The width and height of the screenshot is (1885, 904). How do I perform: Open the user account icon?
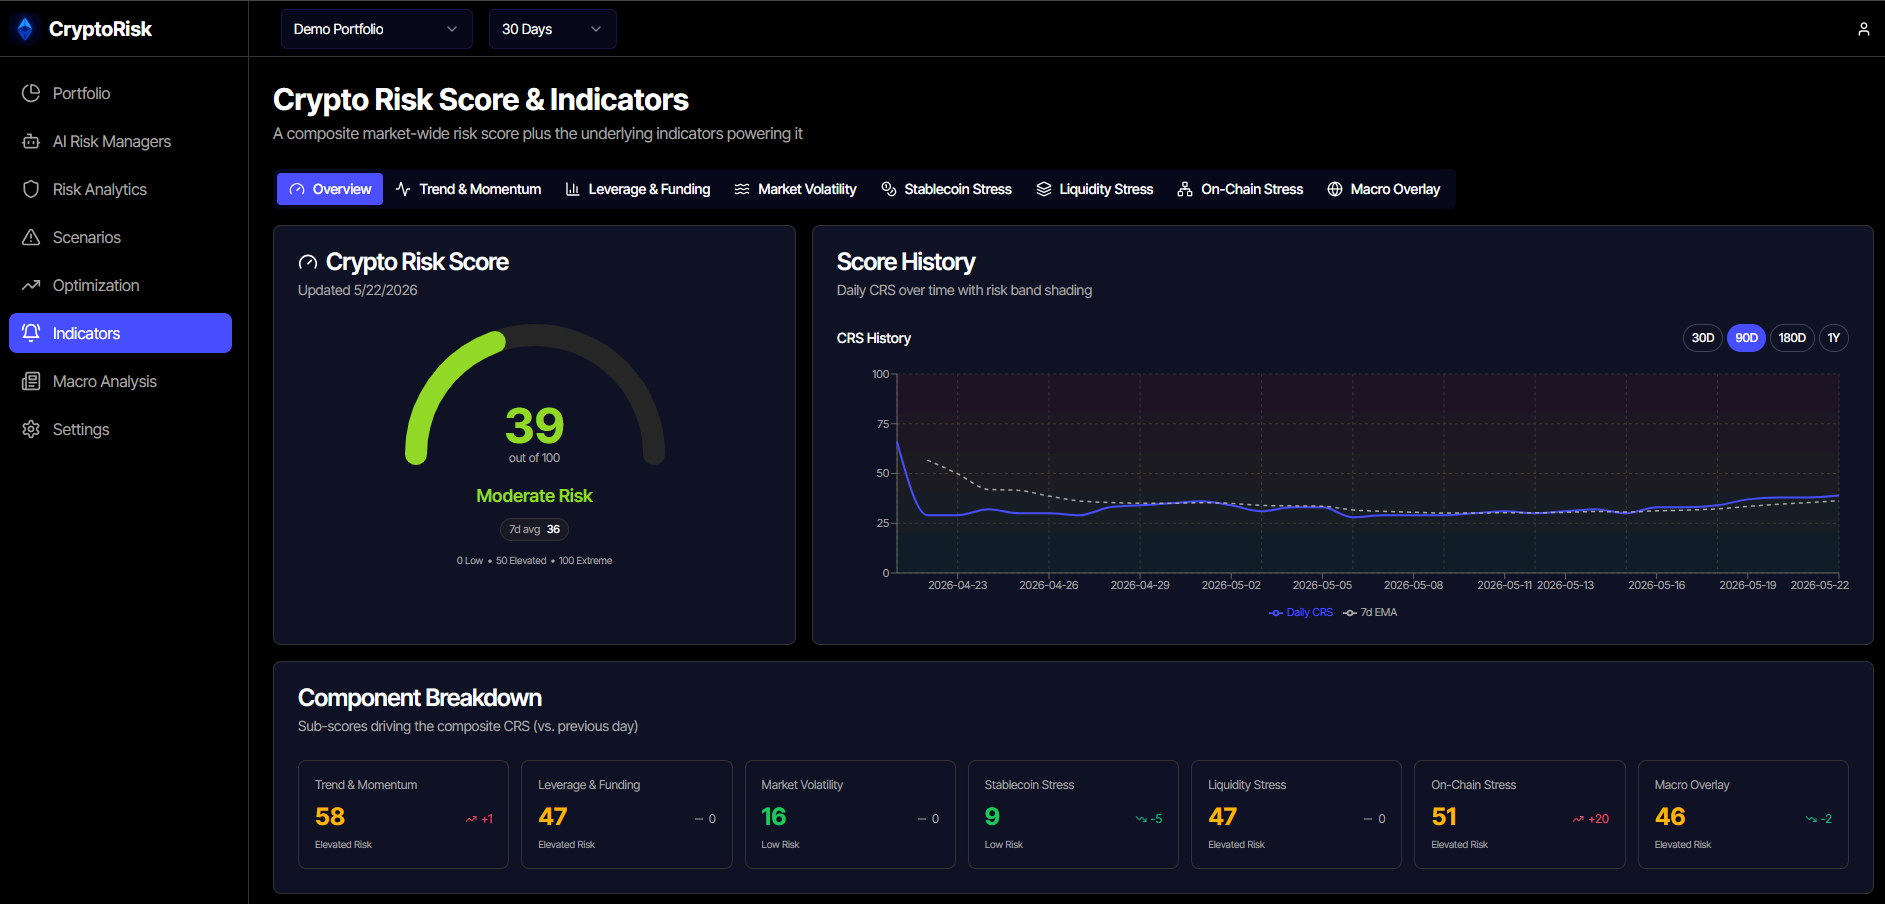tap(1864, 29)
